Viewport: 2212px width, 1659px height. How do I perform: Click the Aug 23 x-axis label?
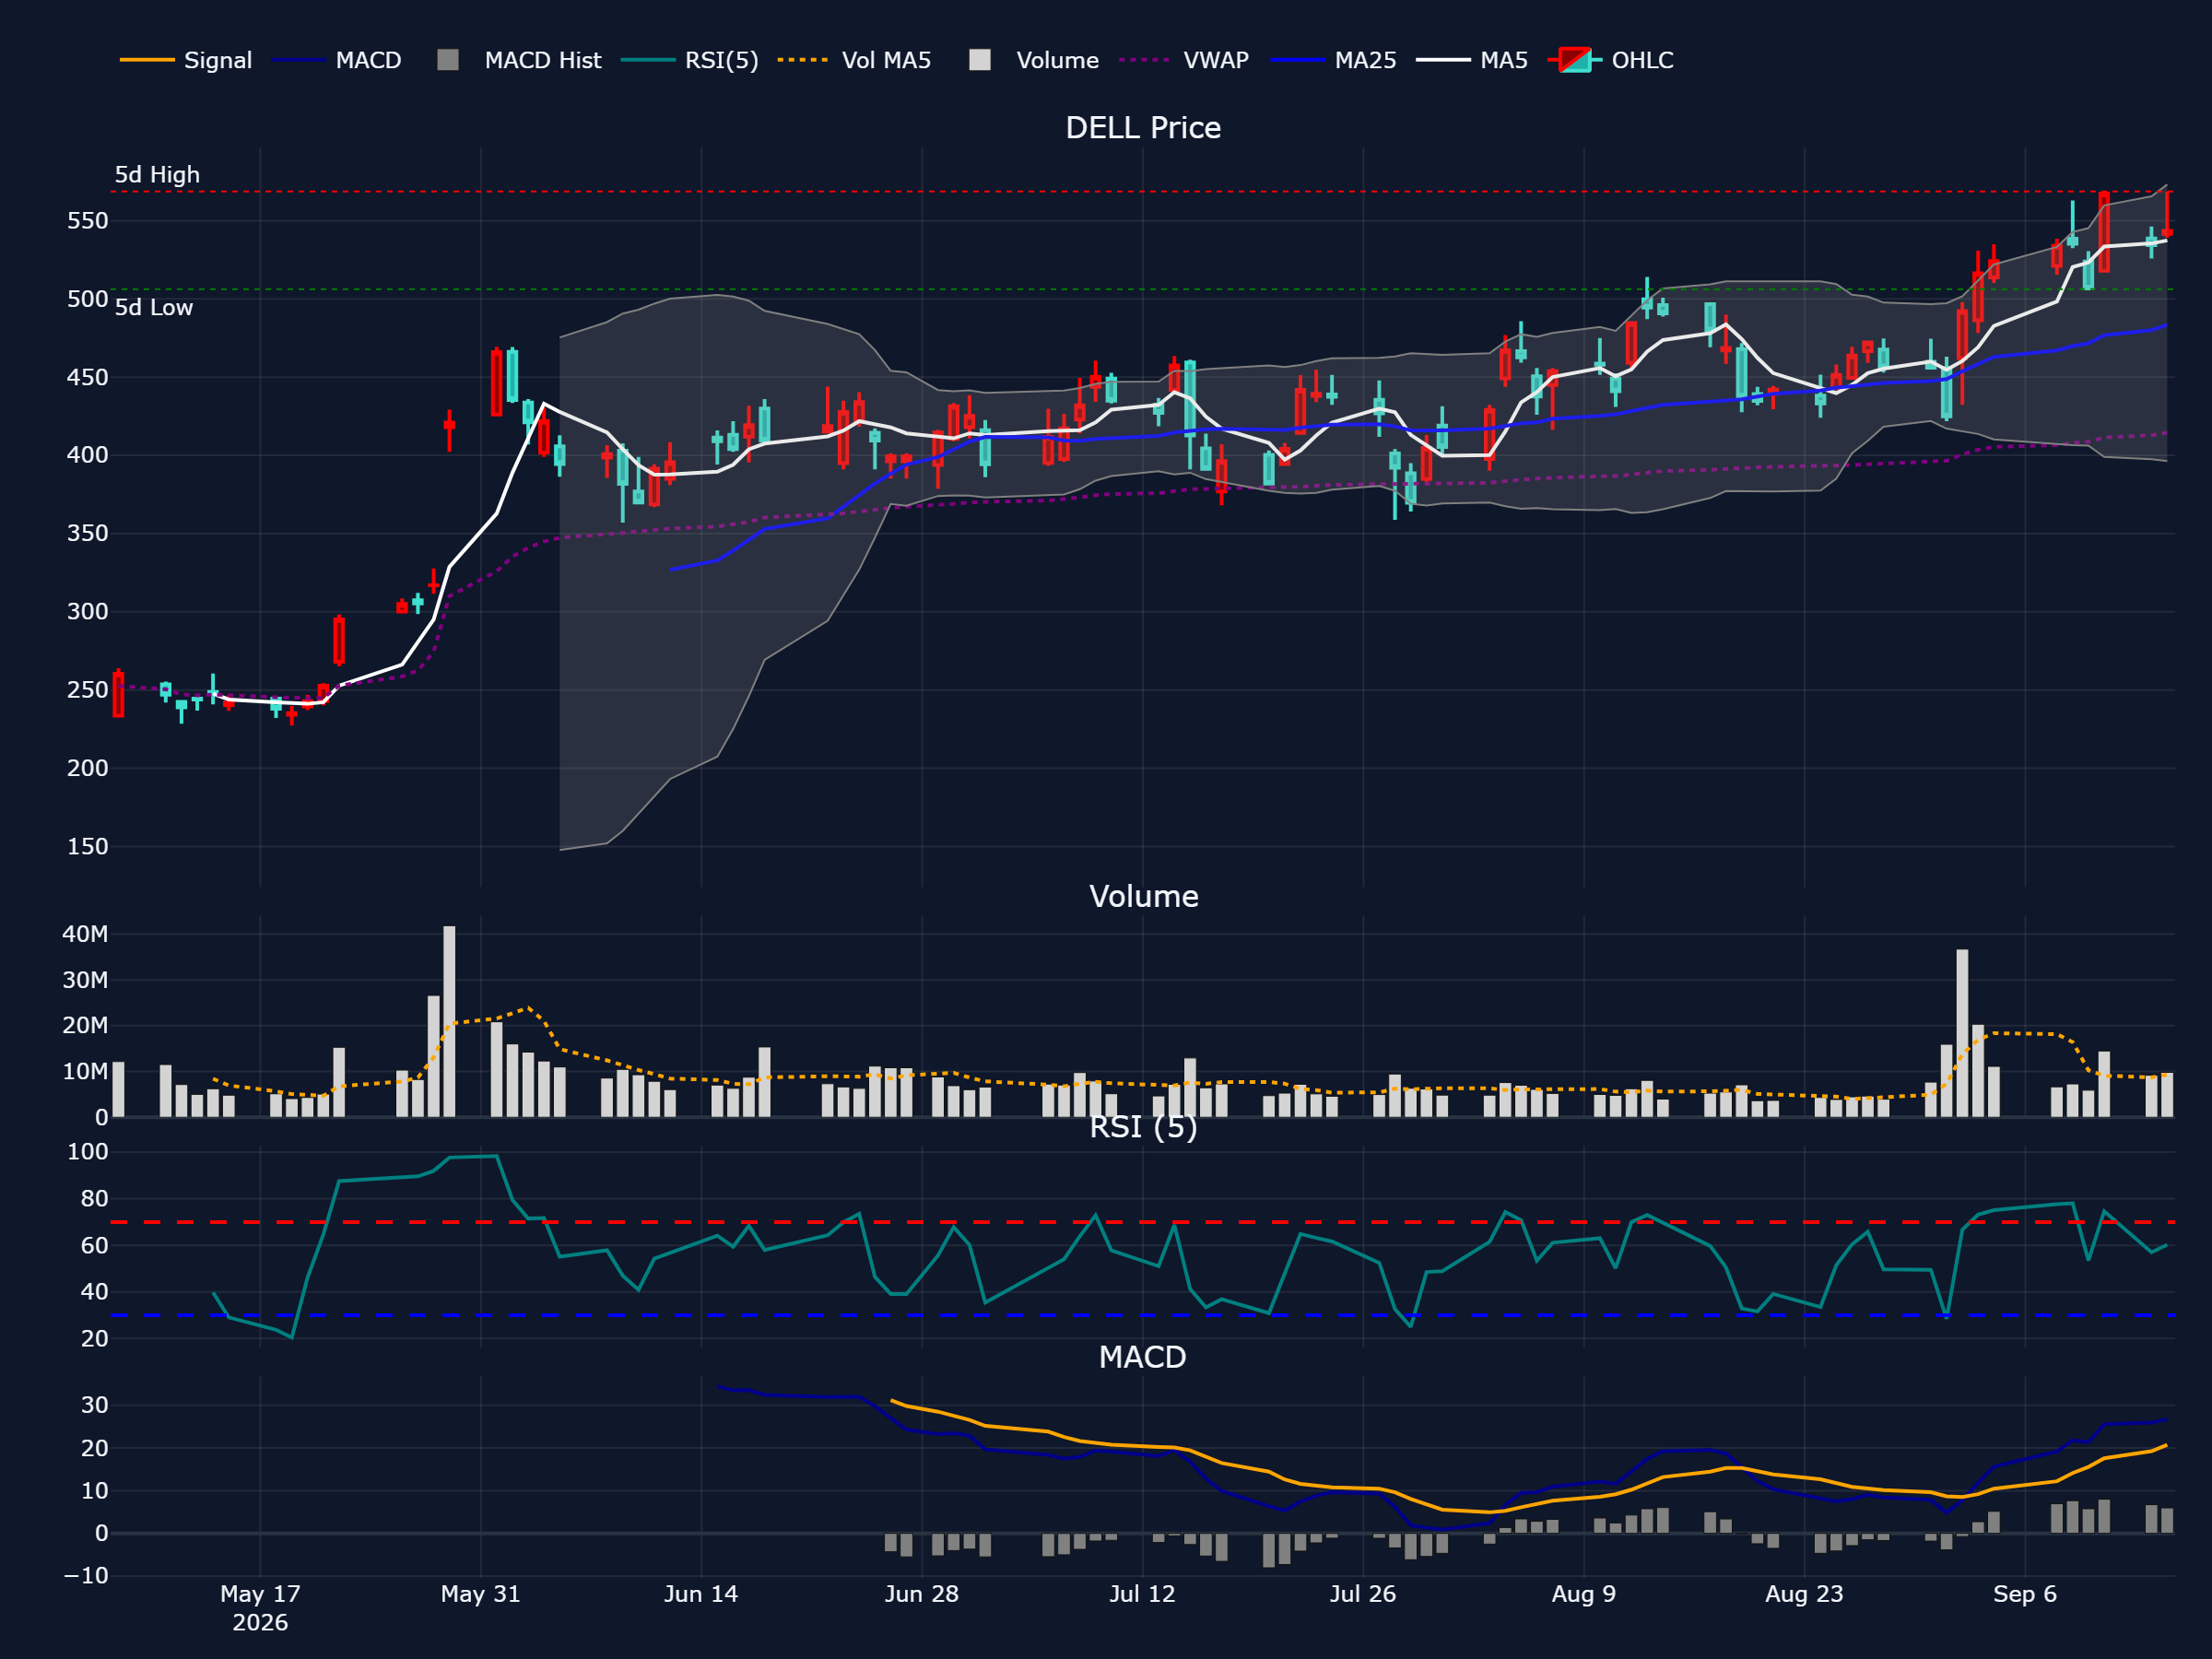click(1804, 1594)
